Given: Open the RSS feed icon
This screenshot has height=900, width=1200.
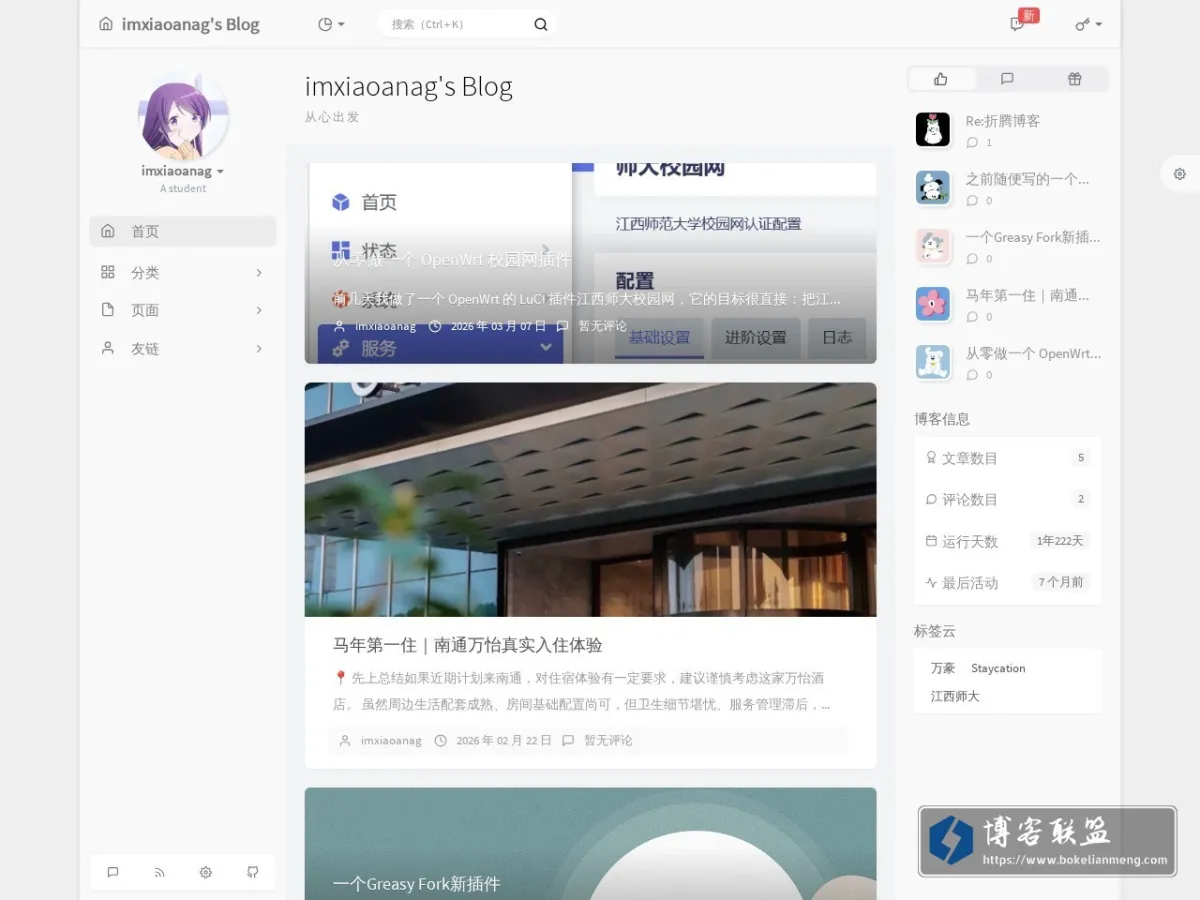Looking at the screenshot, I should [x=159, y=872].
